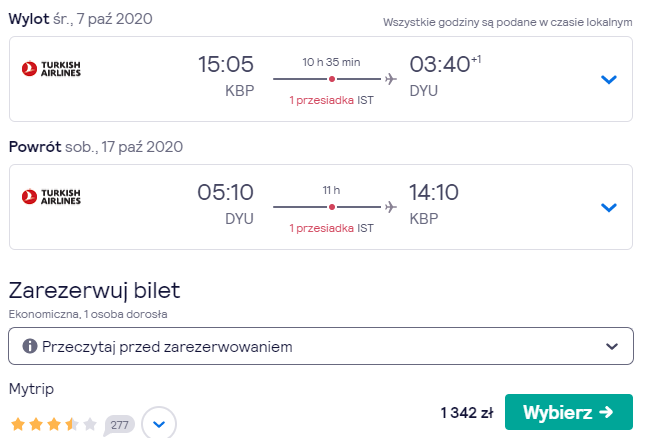Click '1 przesiadka IST' on outbound flight
Screen dimensions: 645x438
[x=332, y=100]
